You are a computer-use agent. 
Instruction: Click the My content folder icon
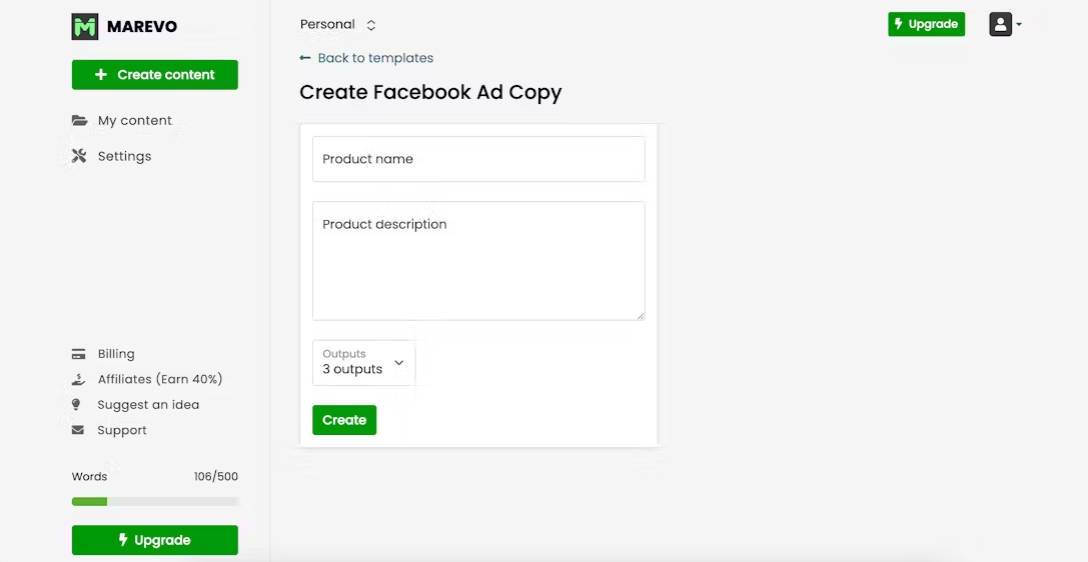click(x=79, y=121)
